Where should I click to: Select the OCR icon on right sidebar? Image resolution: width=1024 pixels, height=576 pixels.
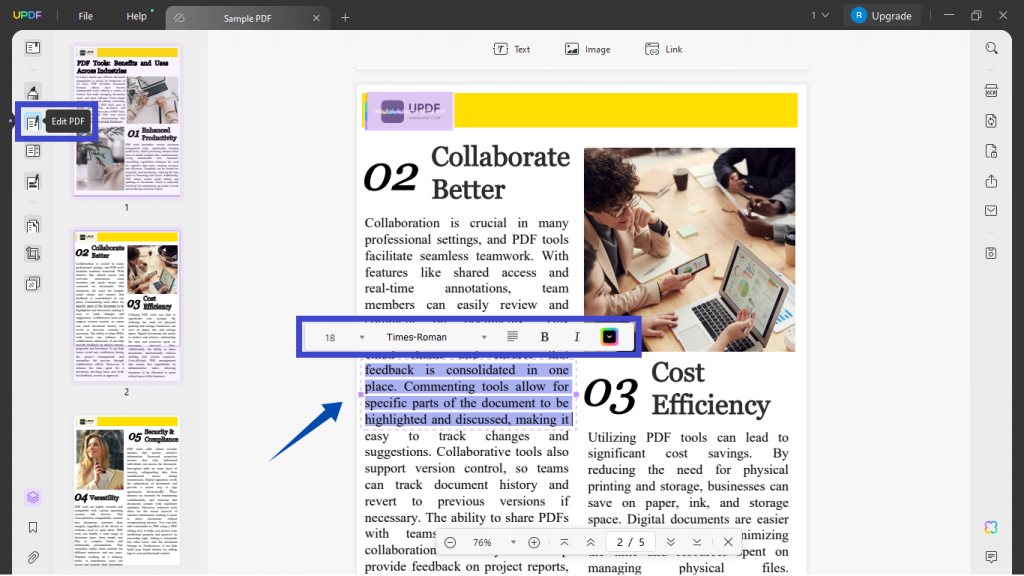pyautogui.click(x=991, y=90)
